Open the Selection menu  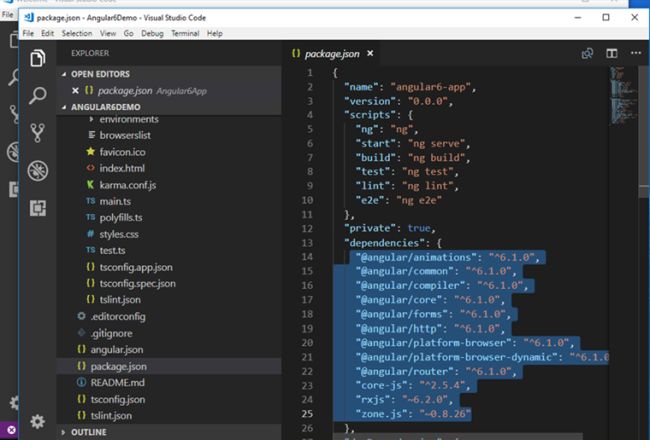(77, 33)
